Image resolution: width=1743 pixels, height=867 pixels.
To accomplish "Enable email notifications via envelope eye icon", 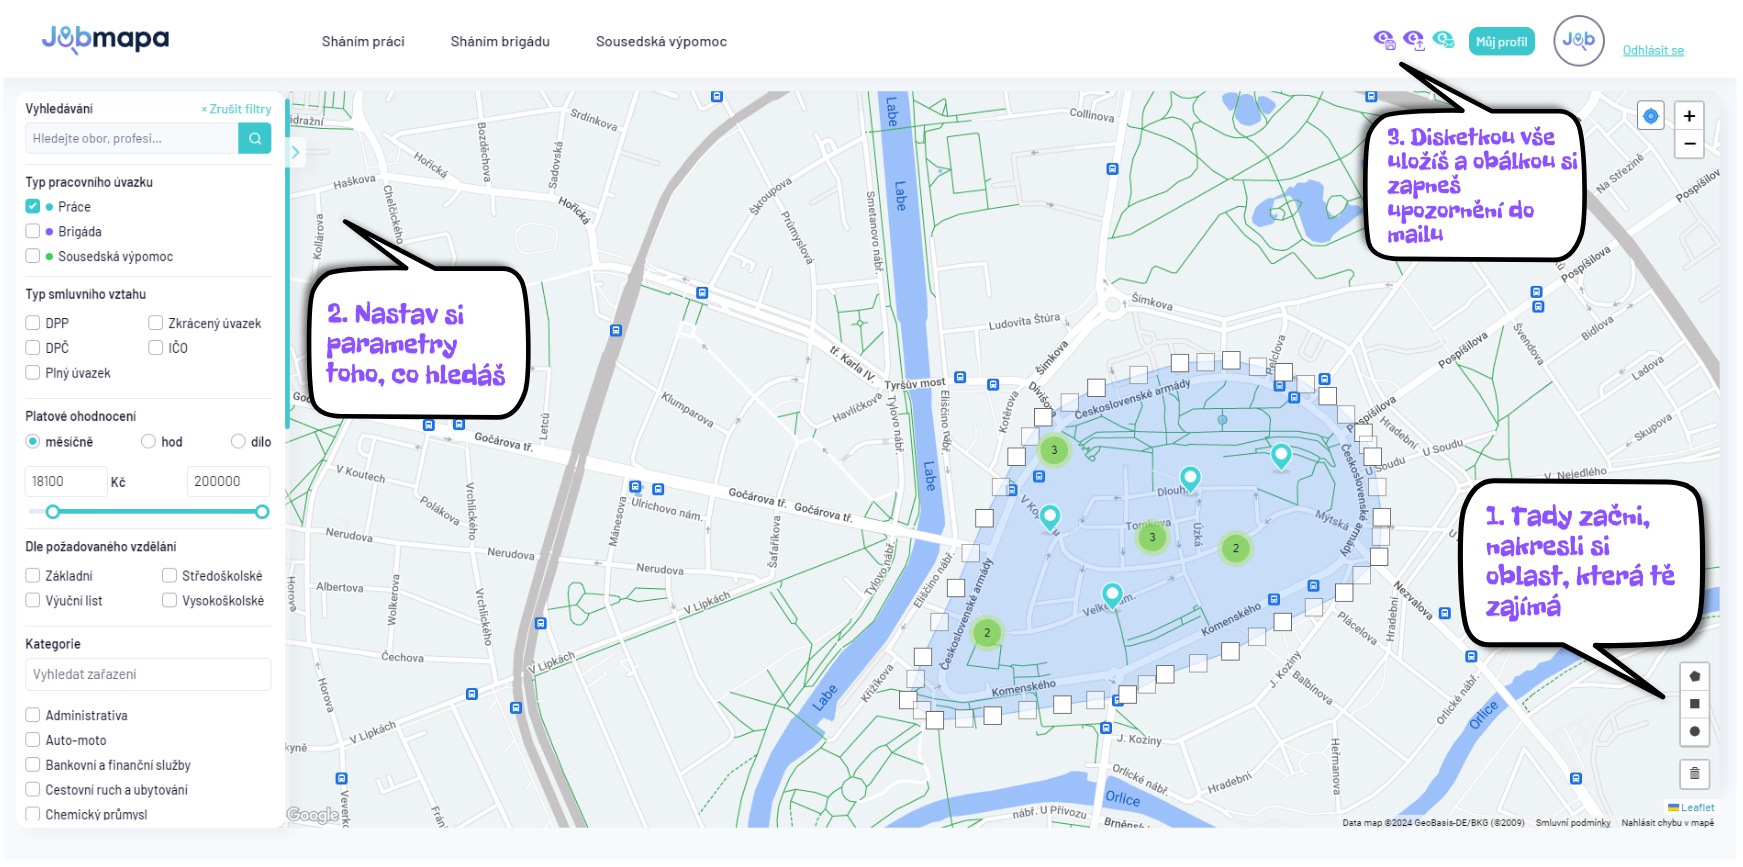I will pyautogui.click(x=1443, y=39).
